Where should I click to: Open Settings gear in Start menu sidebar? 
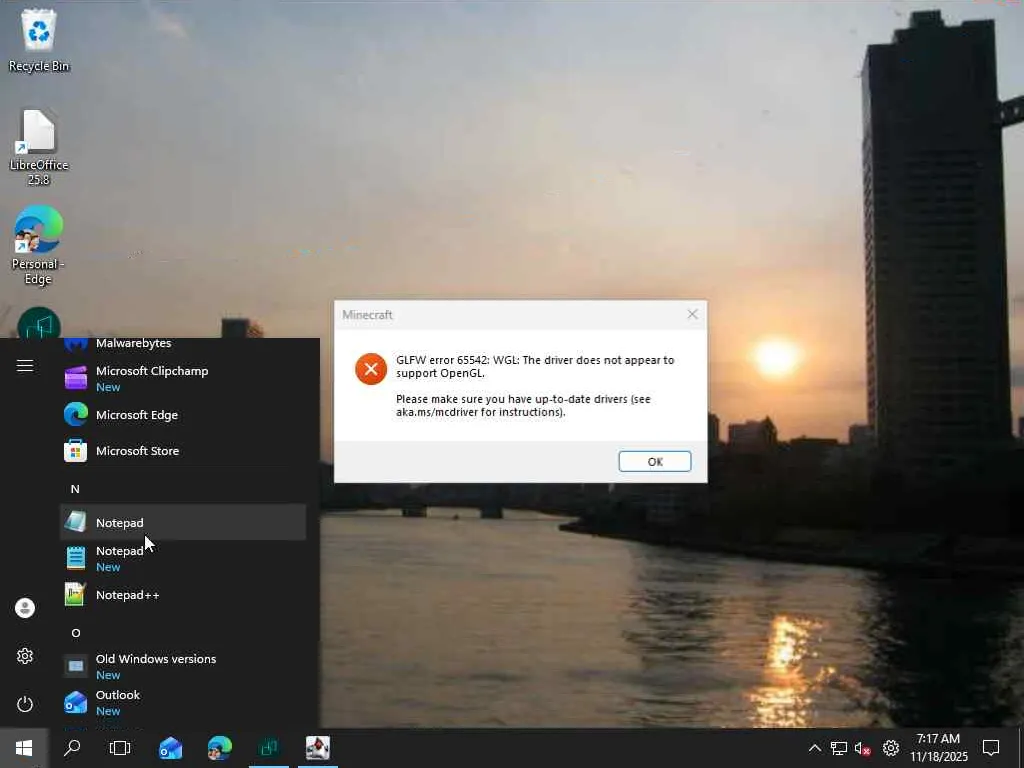[25, 656]
